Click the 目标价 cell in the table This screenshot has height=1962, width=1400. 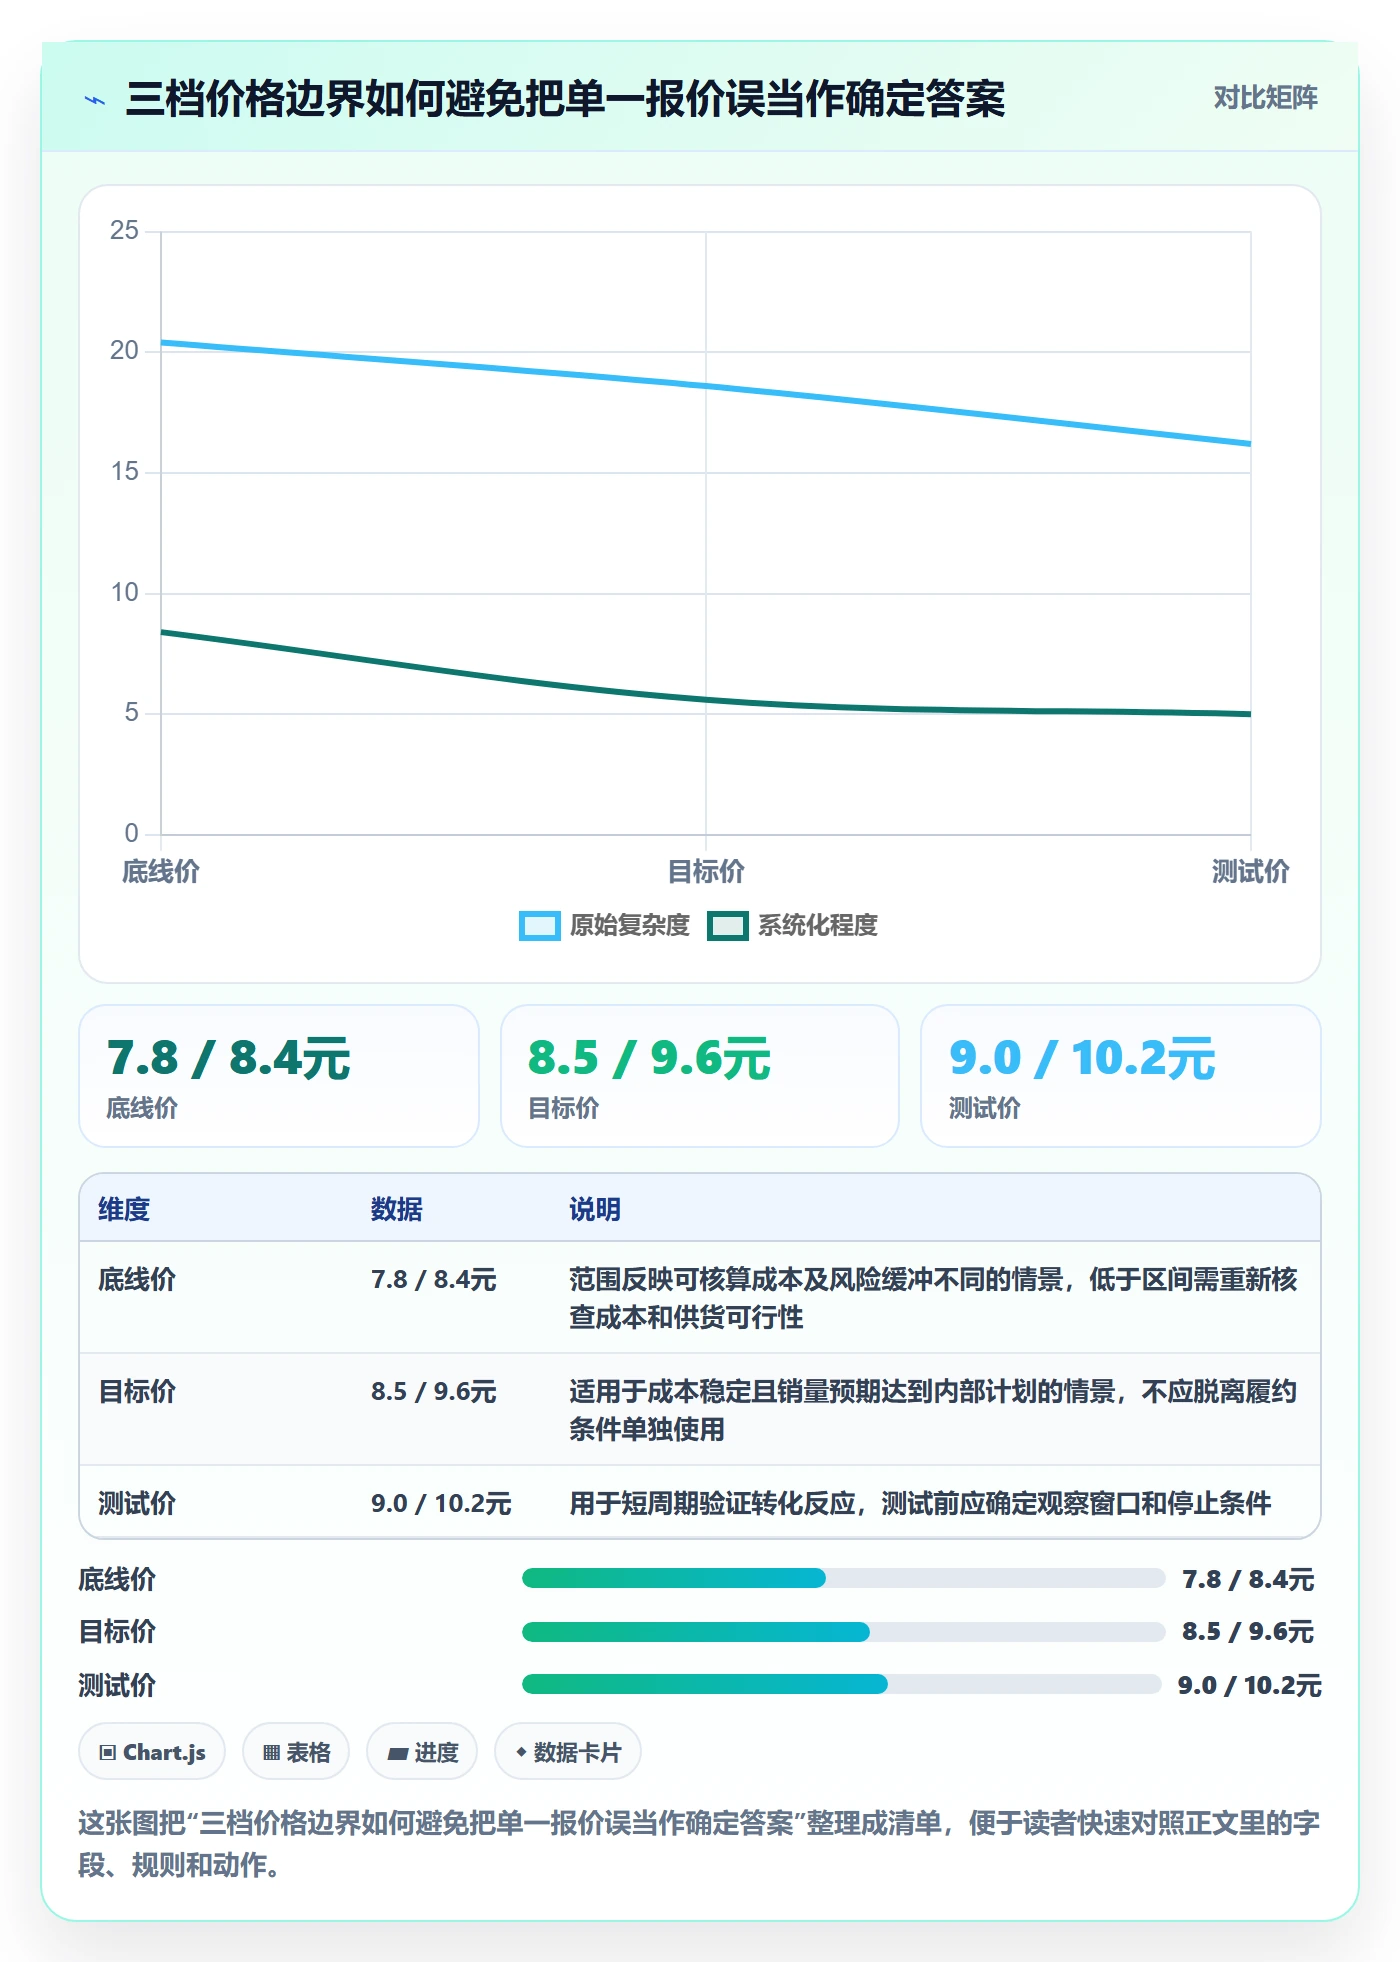[x=137, y=1392]
